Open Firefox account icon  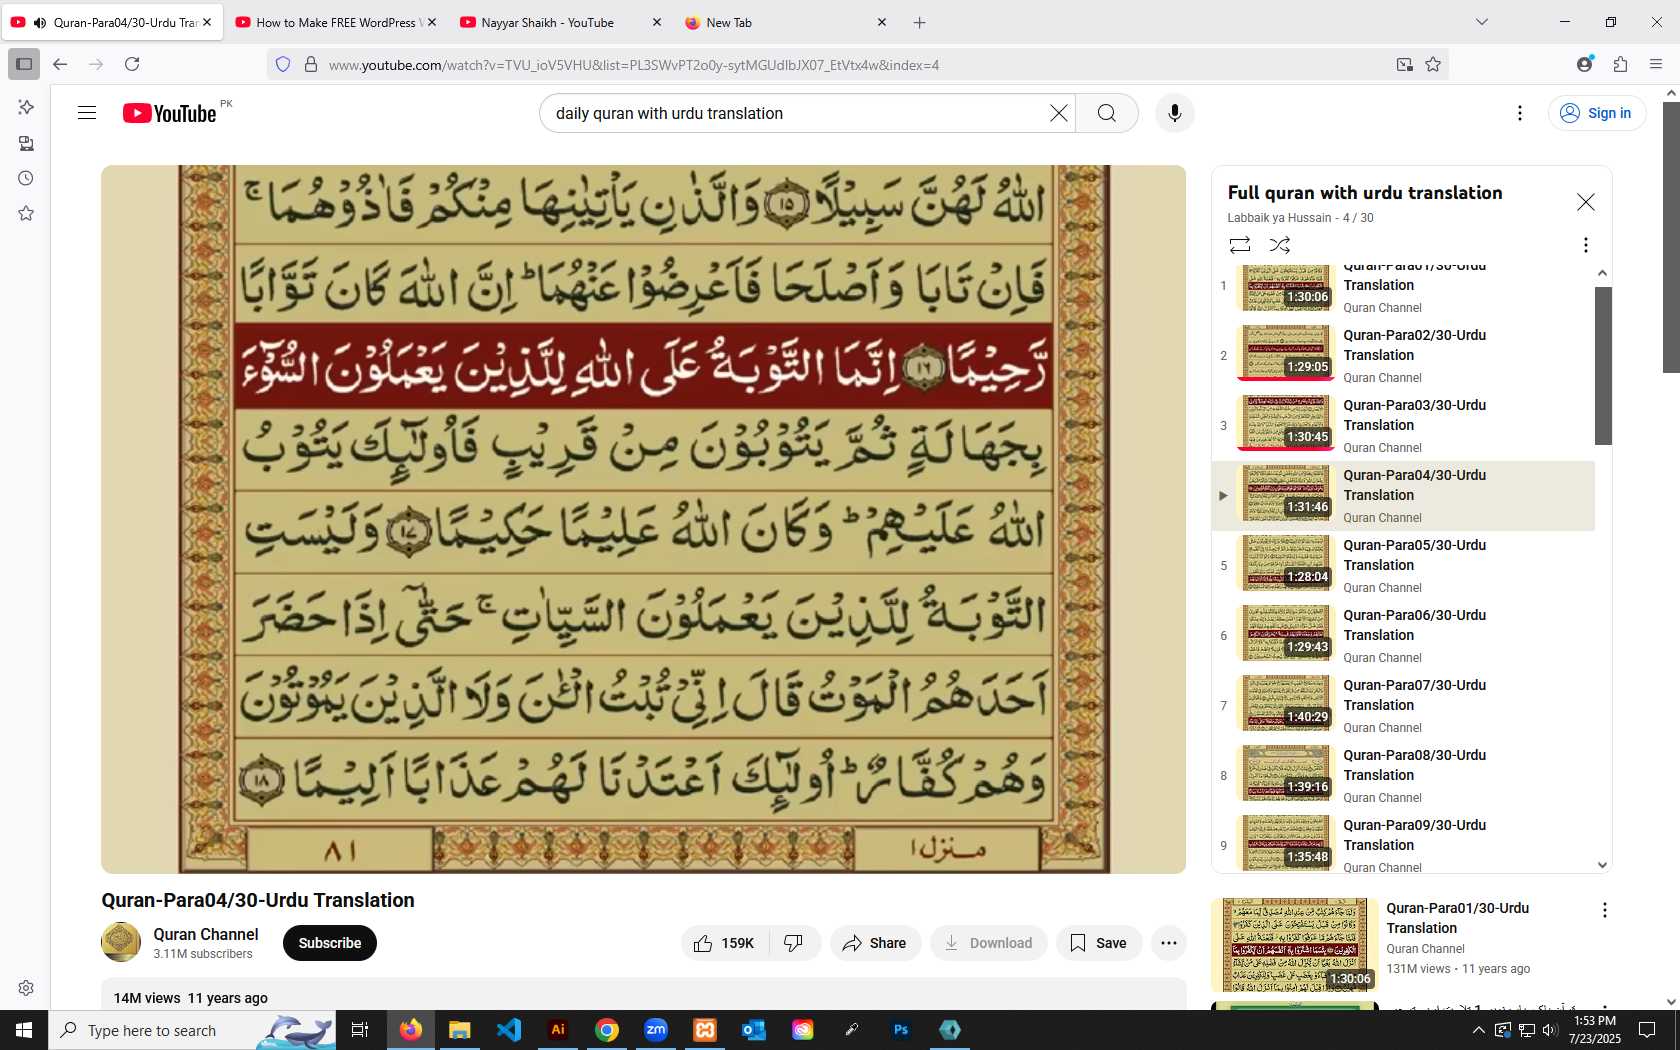(1584, 64)
